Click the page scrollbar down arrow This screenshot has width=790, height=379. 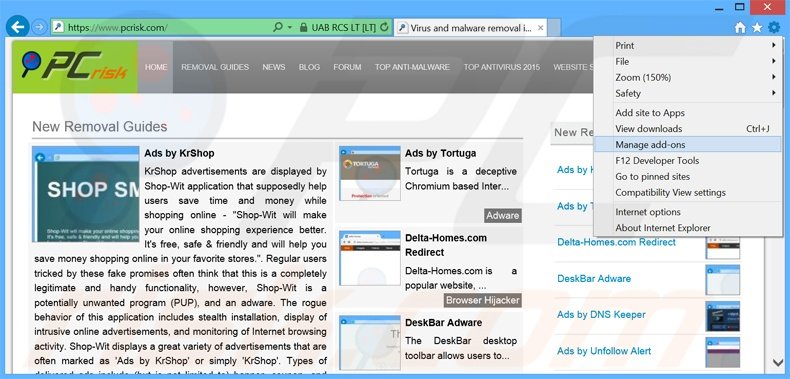pos(777,362)
